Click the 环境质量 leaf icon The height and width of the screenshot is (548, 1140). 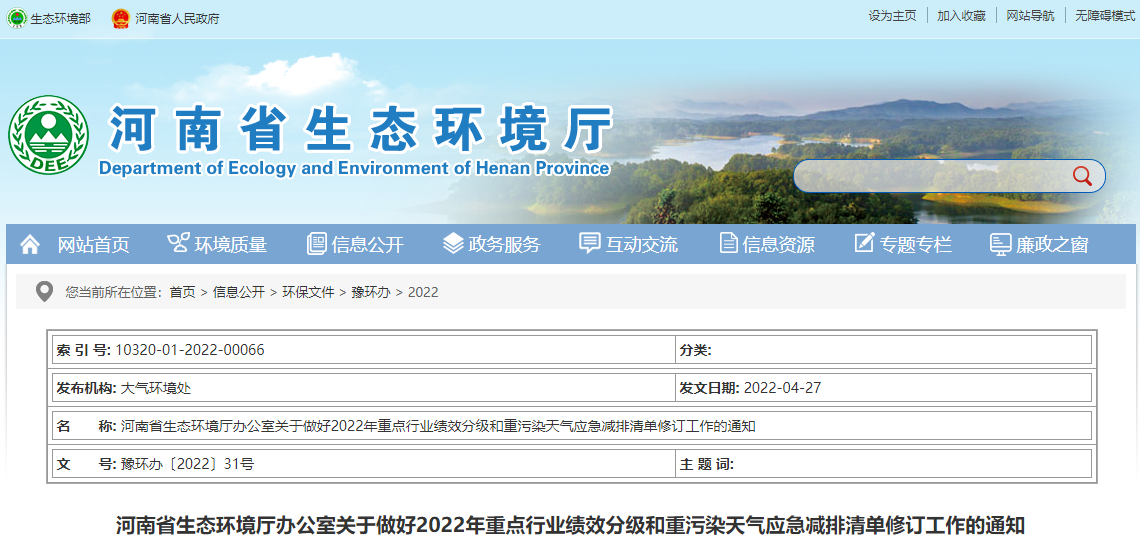pyautogui.click(x=177, y=243)
